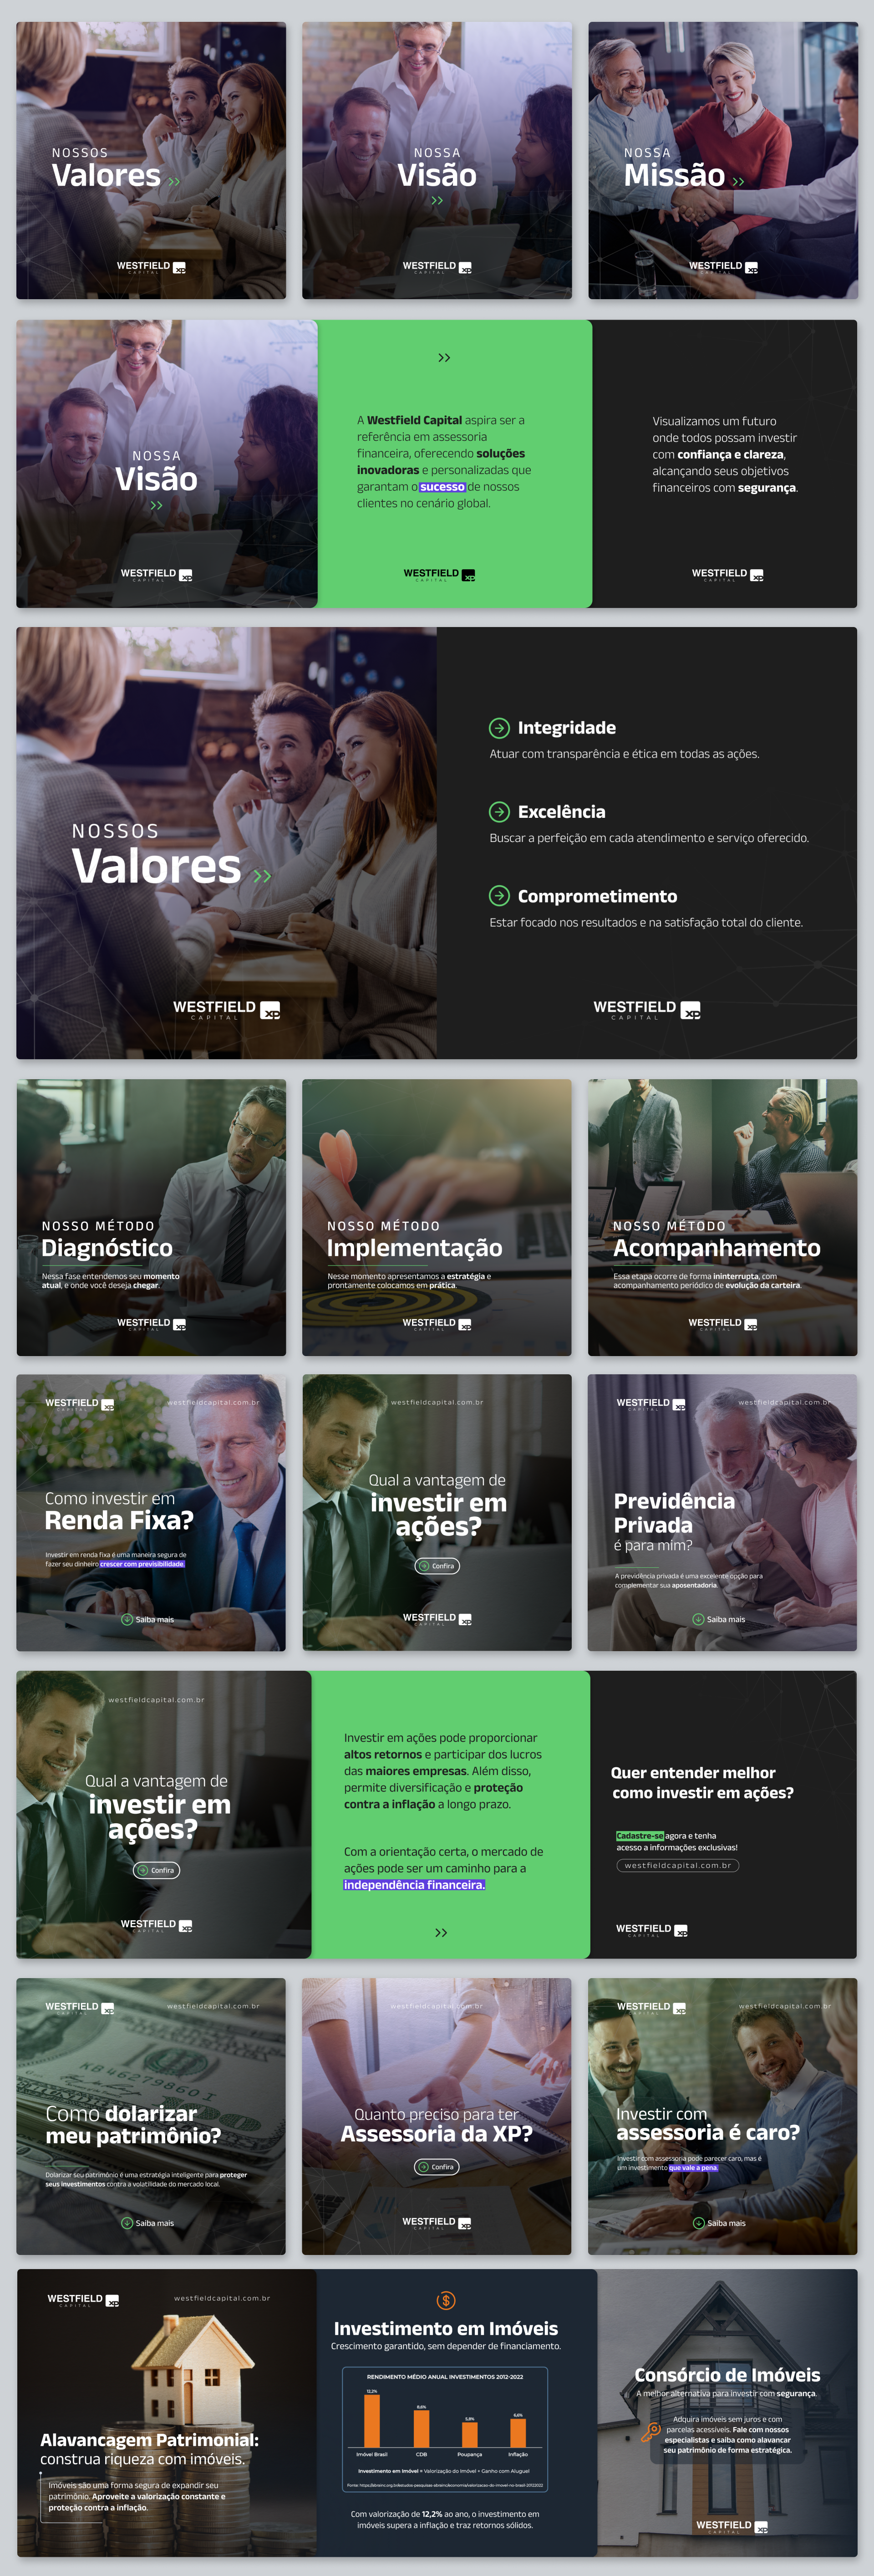Viewport: 874px width, 2576px height.
Task: Open the Nosso Método Diagnóstico card
Action: pyautogui.click(x=151, y=1217)
